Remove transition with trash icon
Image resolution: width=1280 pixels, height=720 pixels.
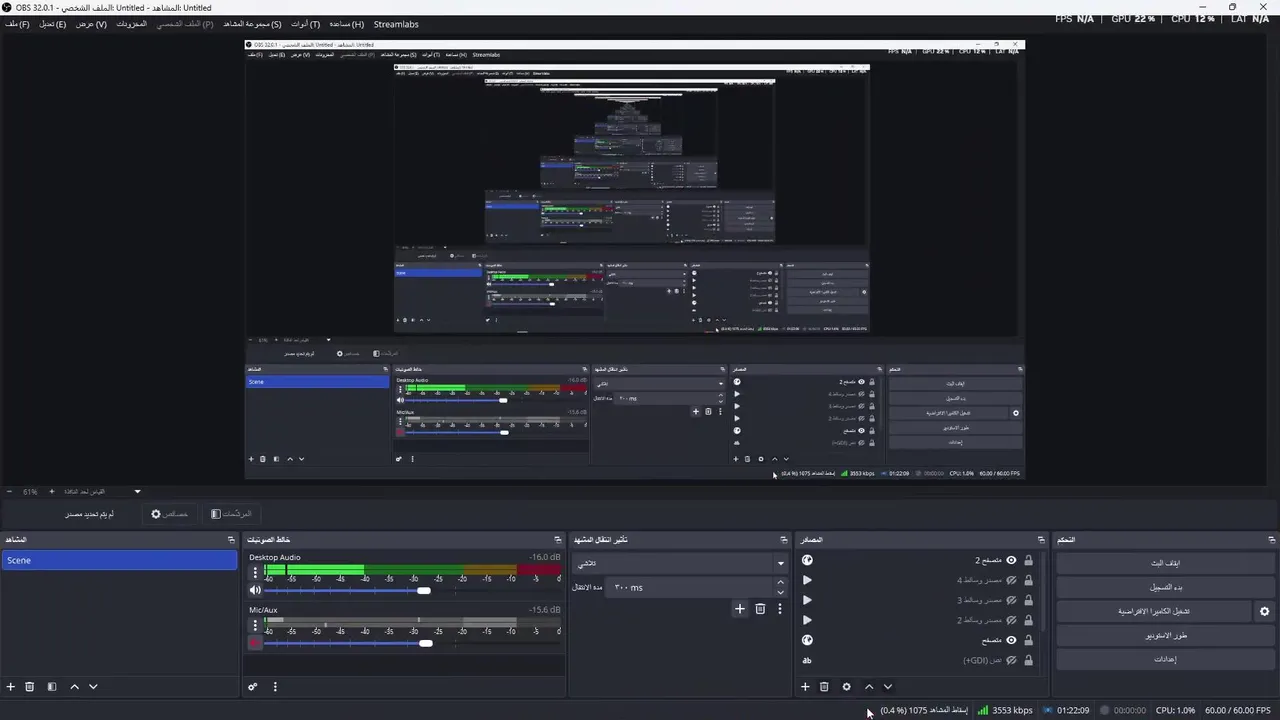tap(760, 608)
